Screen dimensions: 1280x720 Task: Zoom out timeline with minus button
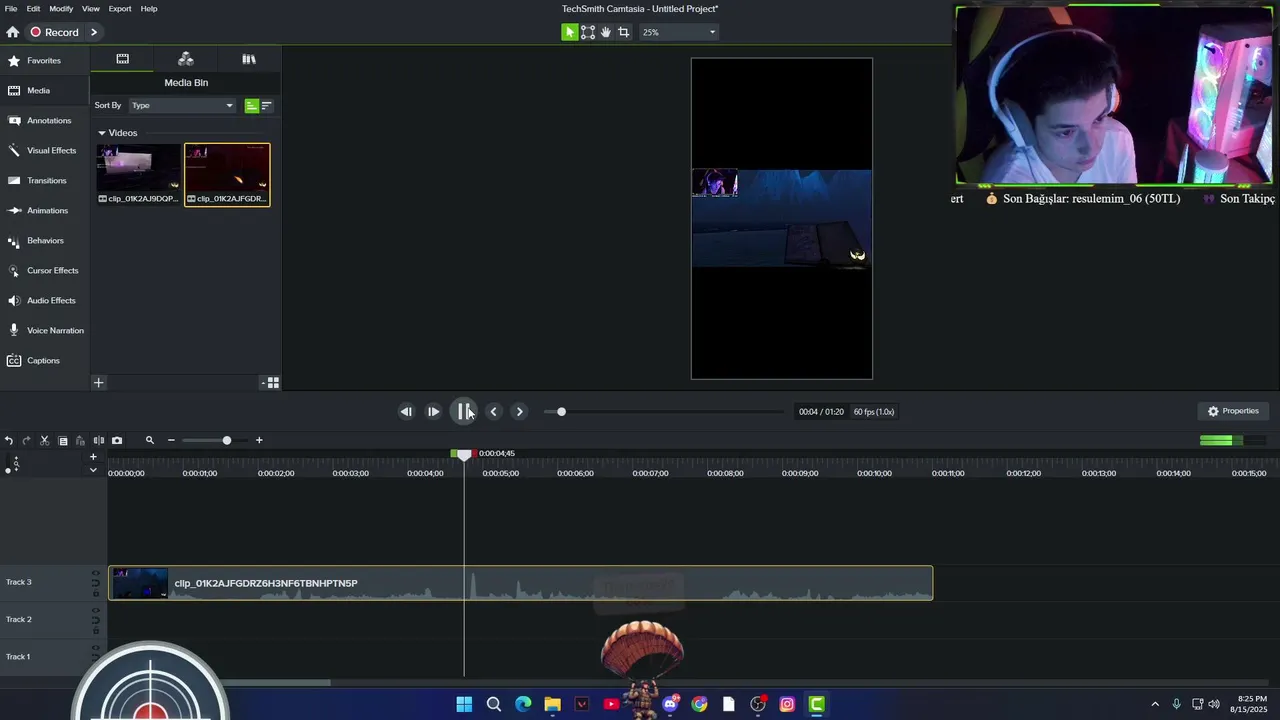[171, 441]
